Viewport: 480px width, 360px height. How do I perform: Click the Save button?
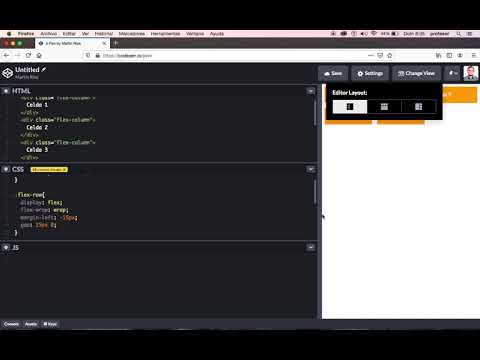[x=333, y=73]
